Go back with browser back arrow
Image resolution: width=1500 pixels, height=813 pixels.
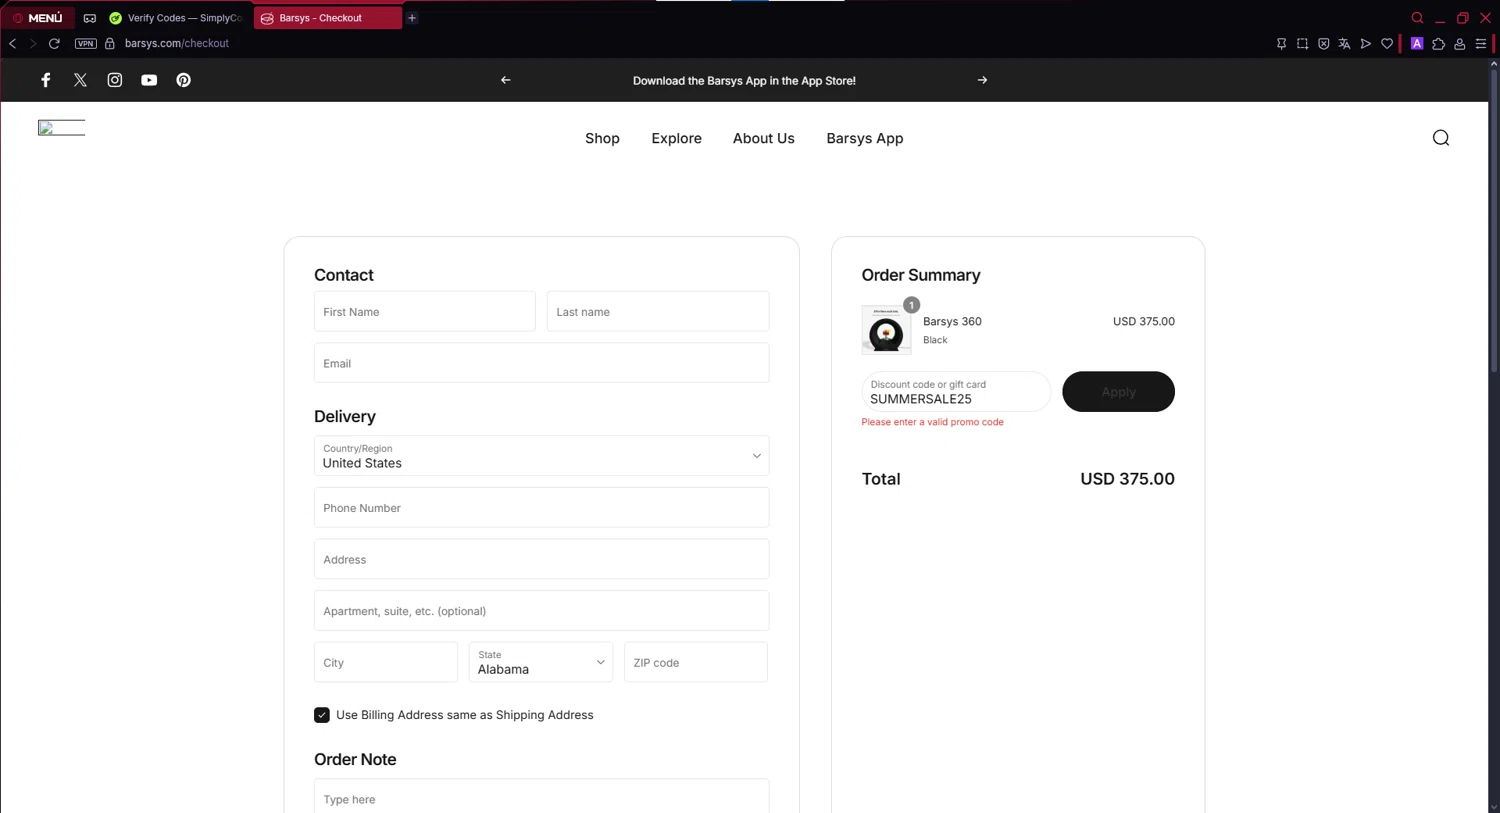(12, 44)
